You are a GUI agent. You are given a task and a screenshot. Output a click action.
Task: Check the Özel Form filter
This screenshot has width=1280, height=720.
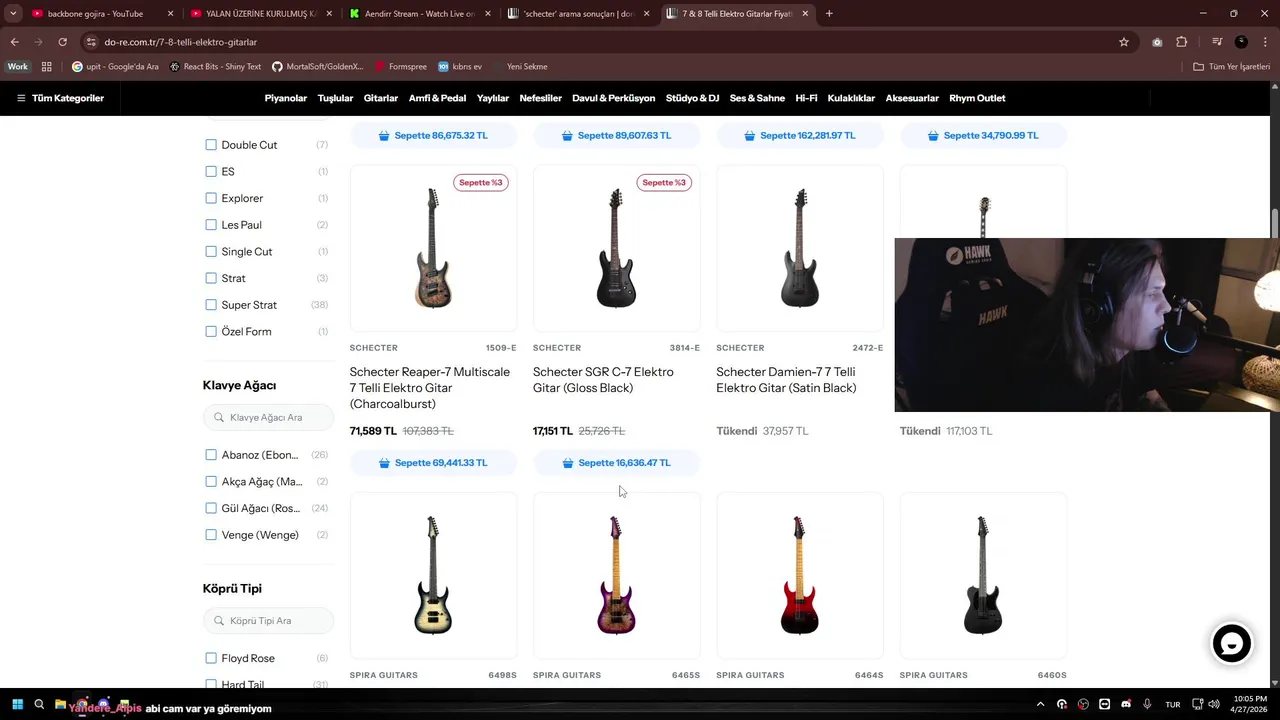pos(211,332)
